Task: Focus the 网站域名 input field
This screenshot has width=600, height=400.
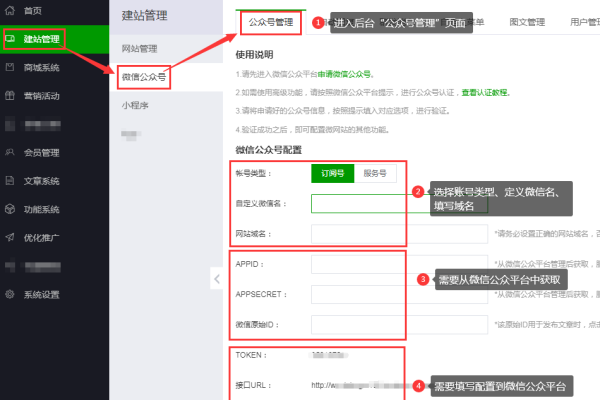Action: 399,233
